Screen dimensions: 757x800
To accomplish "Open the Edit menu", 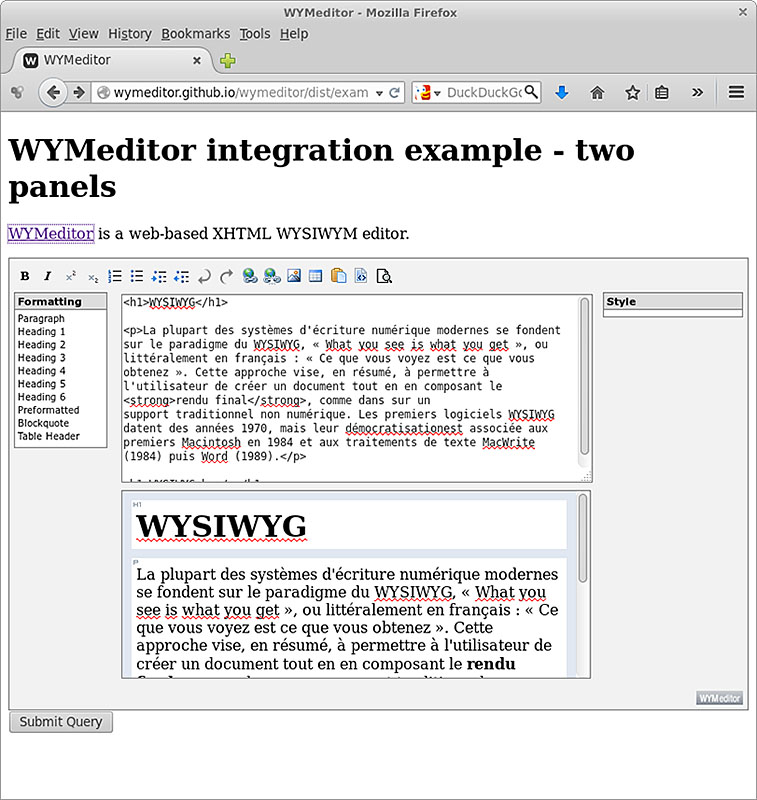I will click(x=48, y=34).
